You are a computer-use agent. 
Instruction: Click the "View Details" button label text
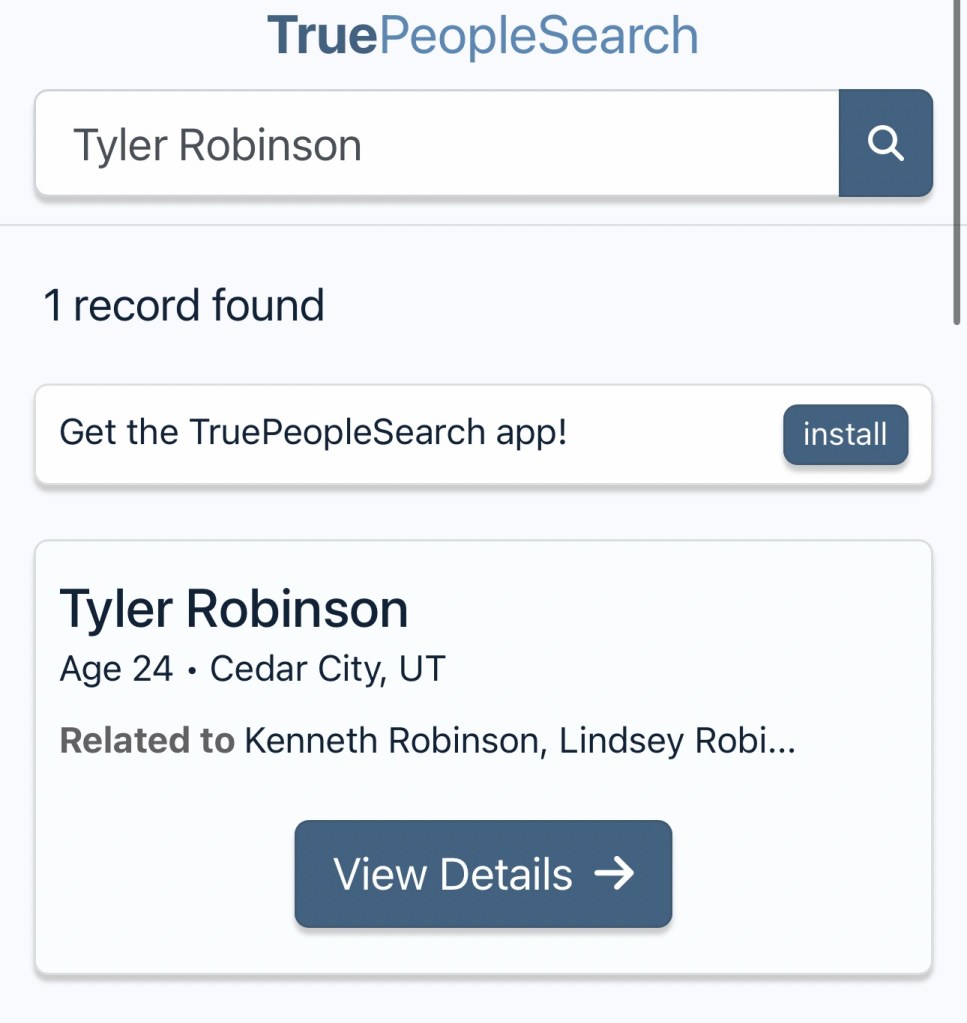click(453, 873)
